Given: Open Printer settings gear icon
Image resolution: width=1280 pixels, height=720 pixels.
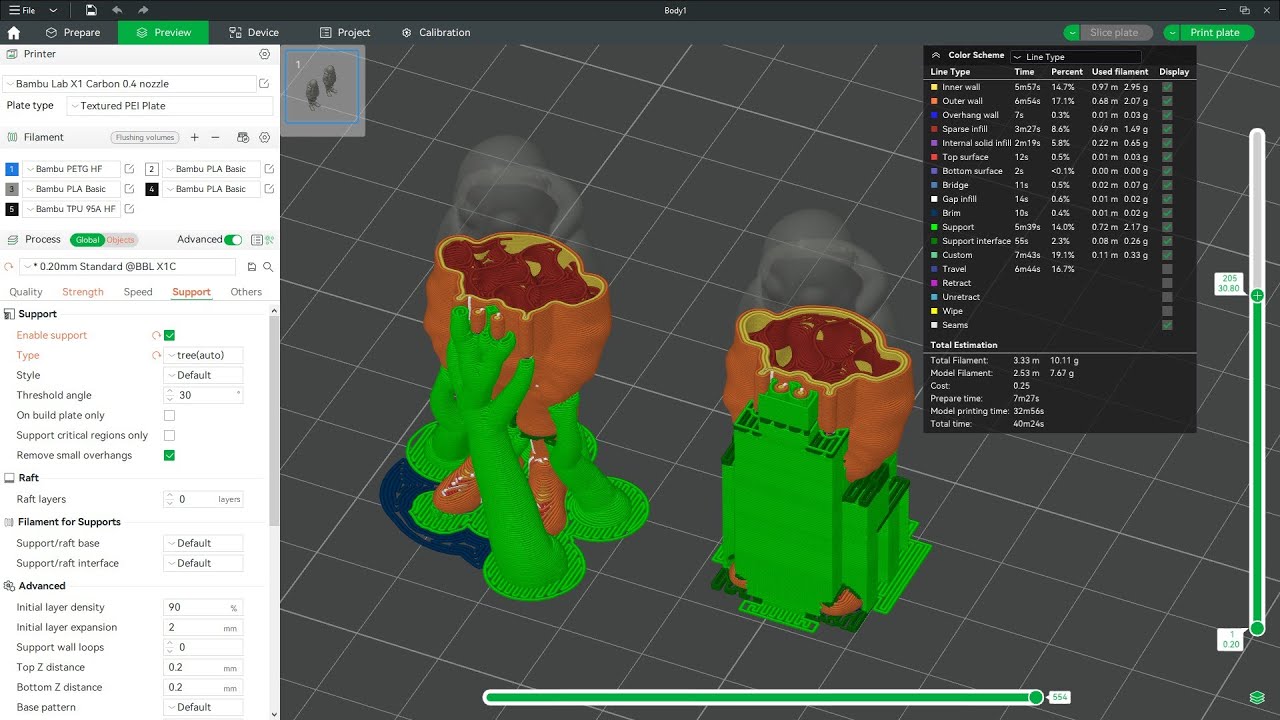Looking at the screenshot, I should 264,54.
